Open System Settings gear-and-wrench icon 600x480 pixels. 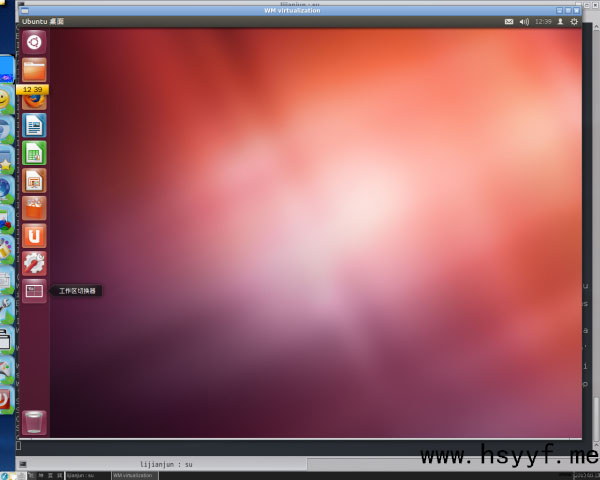point(34,263)
